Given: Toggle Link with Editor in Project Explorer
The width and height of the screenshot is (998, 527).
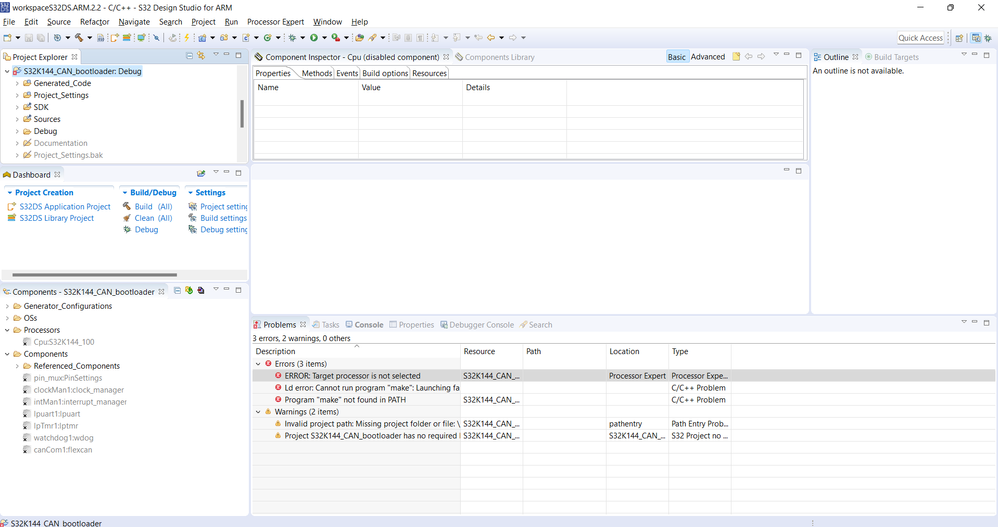Looking at the screenshot, I should click(201, 56).
